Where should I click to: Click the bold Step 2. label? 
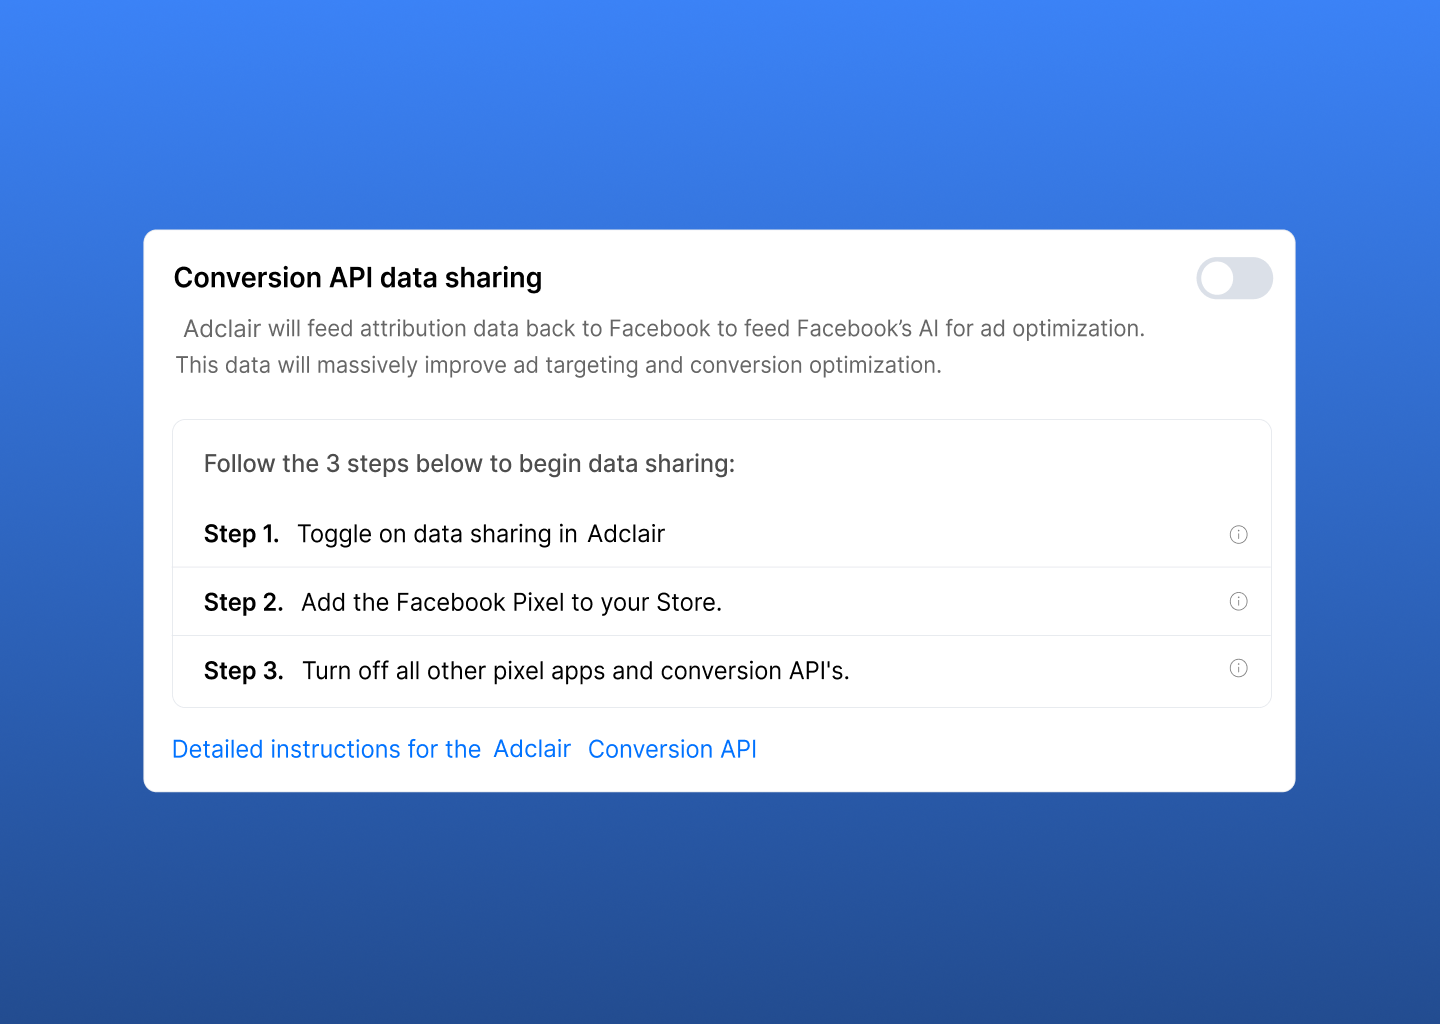(243, 602)
